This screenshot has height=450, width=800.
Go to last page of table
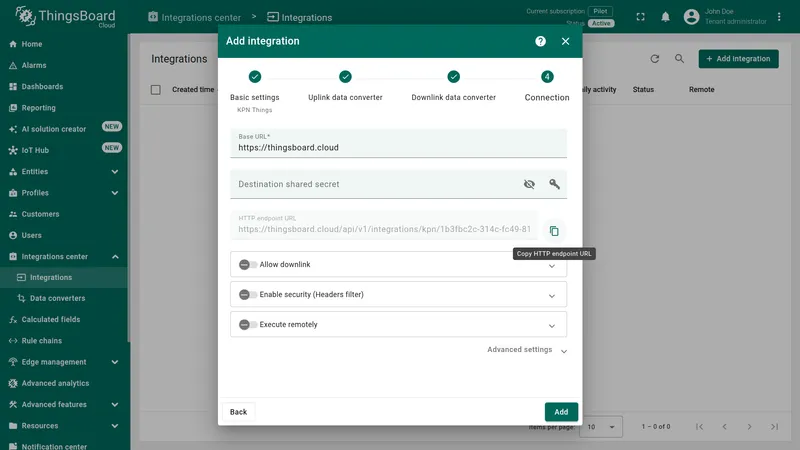774,427
